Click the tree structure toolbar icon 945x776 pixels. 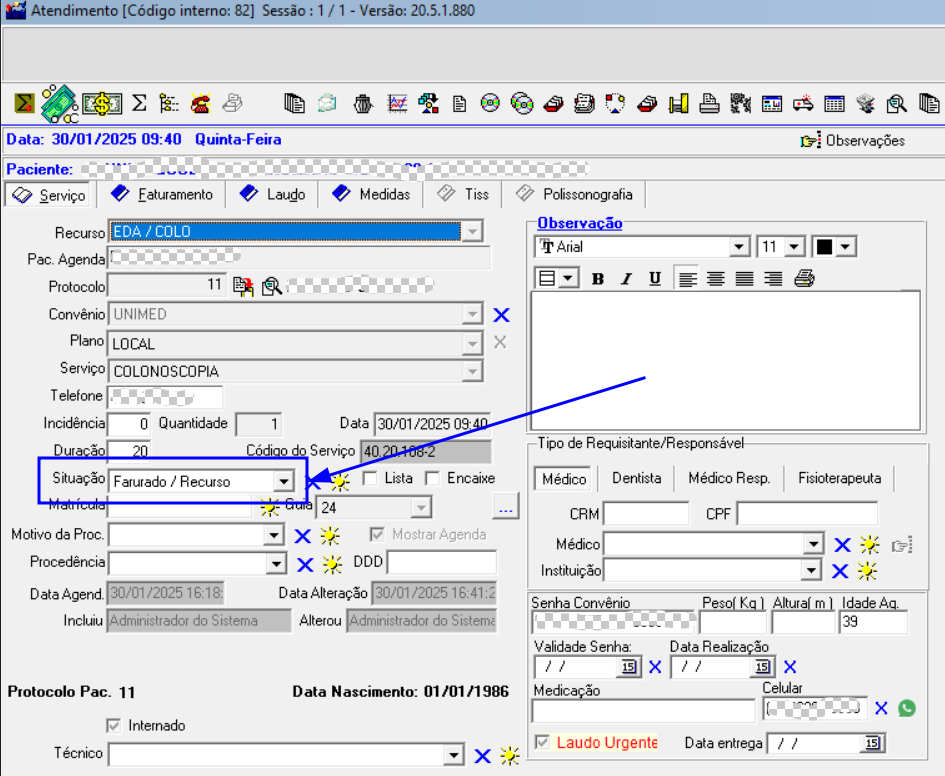point(169,104)
